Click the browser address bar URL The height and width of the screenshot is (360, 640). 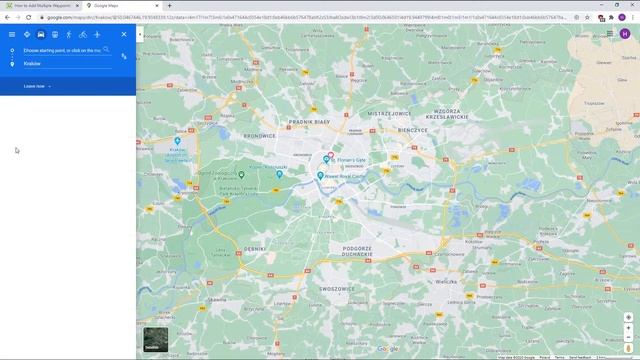point(306,18)
